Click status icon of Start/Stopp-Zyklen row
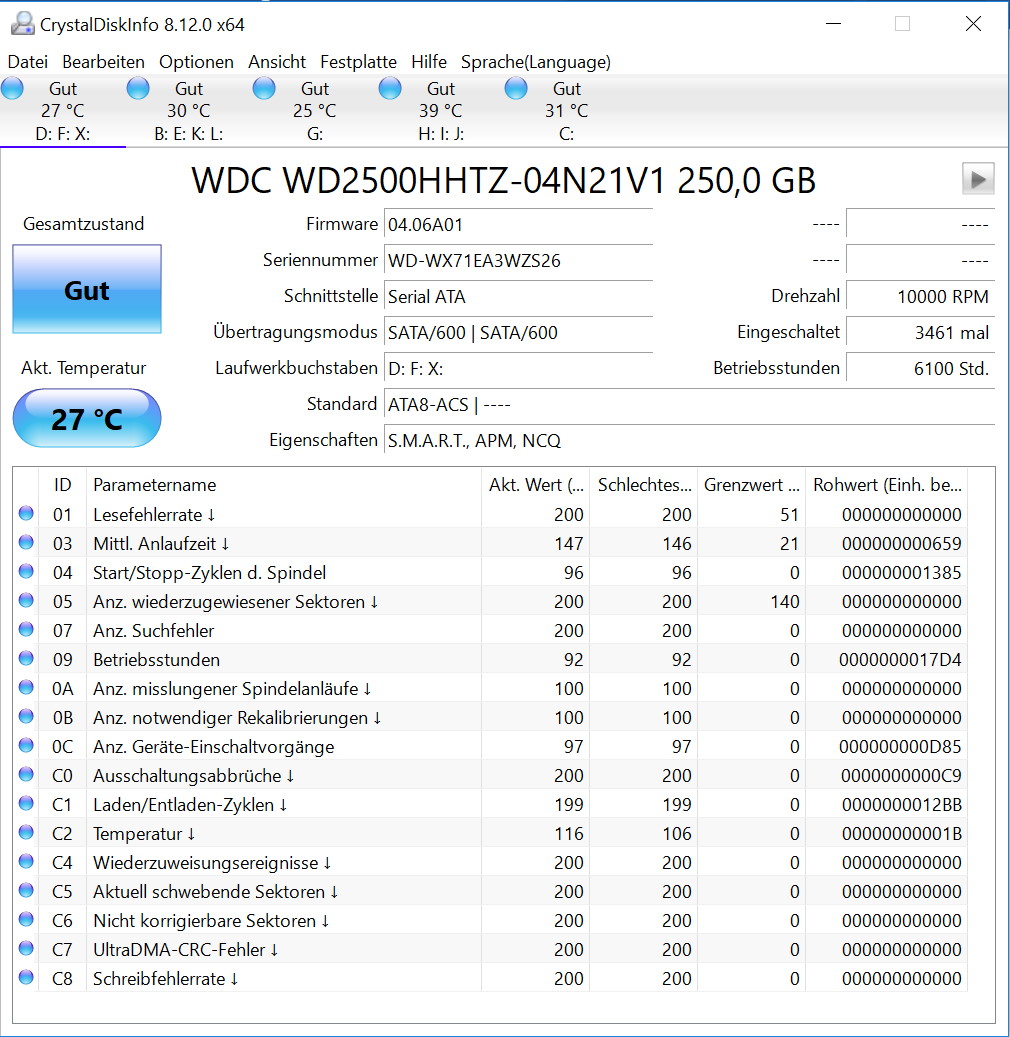This screenshot has width=1010, height=1037. [x=26, y=571]
